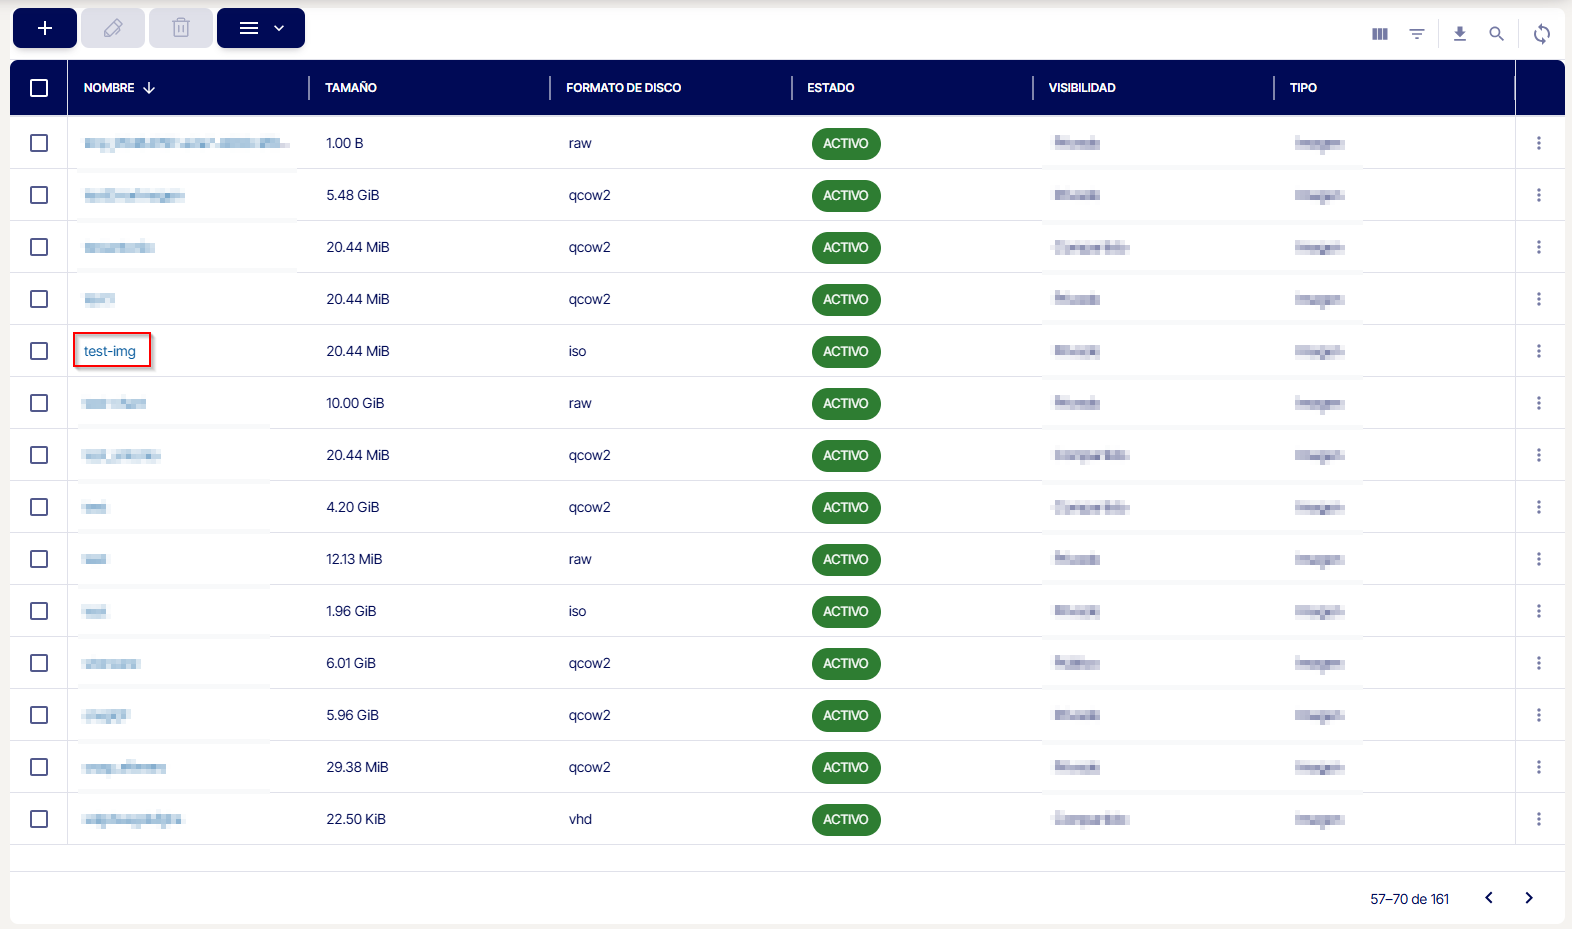Sort by FORMATO DE DISCO column header

pos(624,88)
